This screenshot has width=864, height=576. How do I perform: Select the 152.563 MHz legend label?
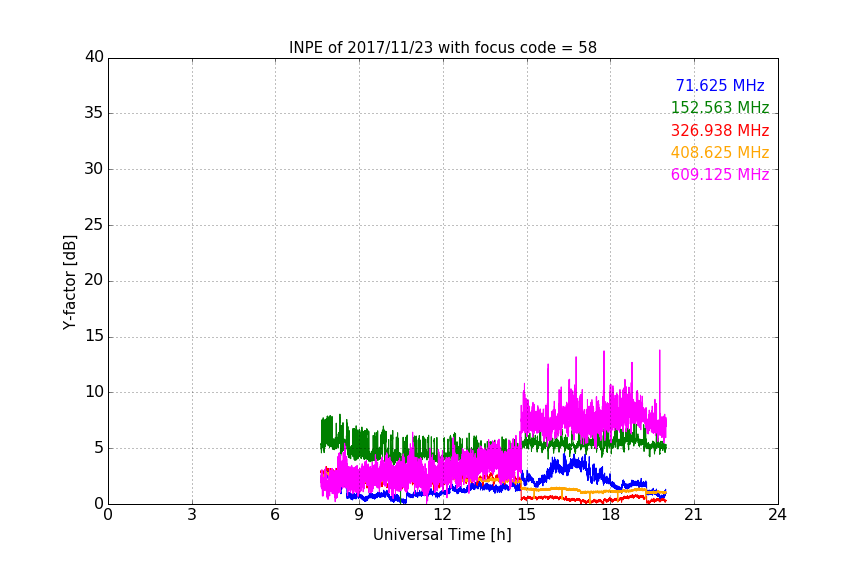[x=720, y=108]
